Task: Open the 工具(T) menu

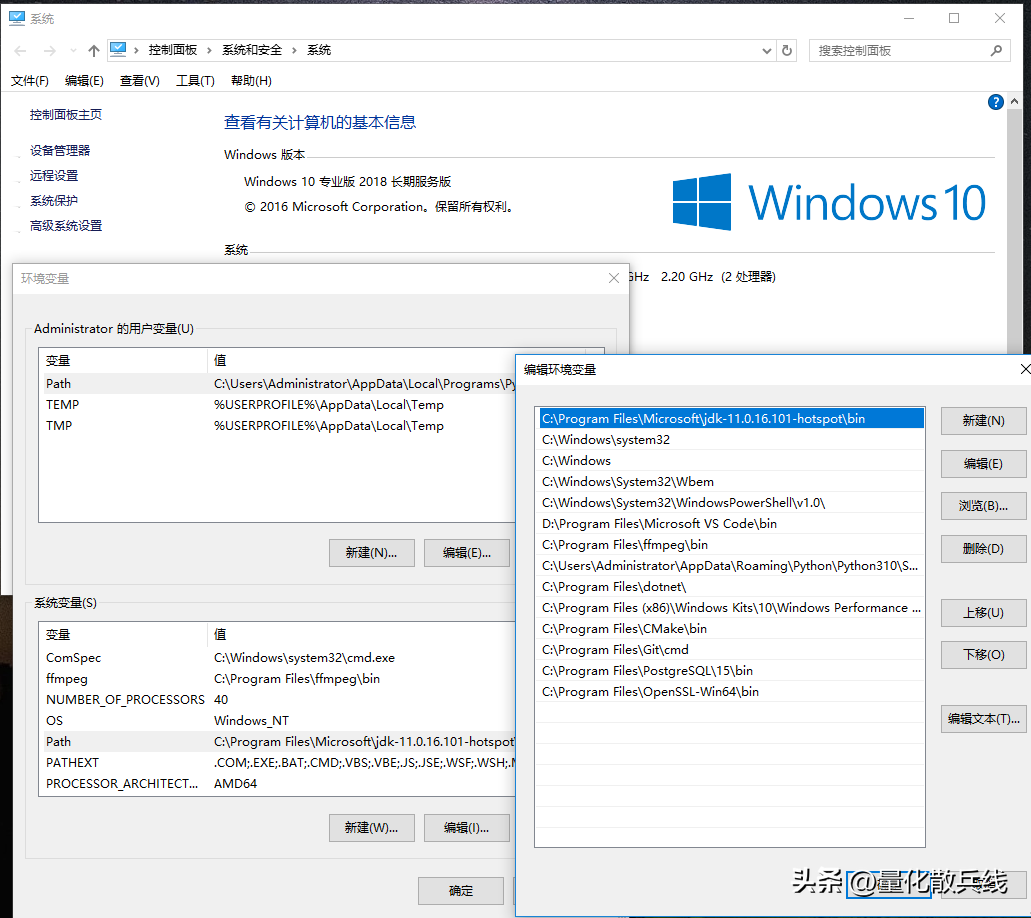Action: coord(195,81)
